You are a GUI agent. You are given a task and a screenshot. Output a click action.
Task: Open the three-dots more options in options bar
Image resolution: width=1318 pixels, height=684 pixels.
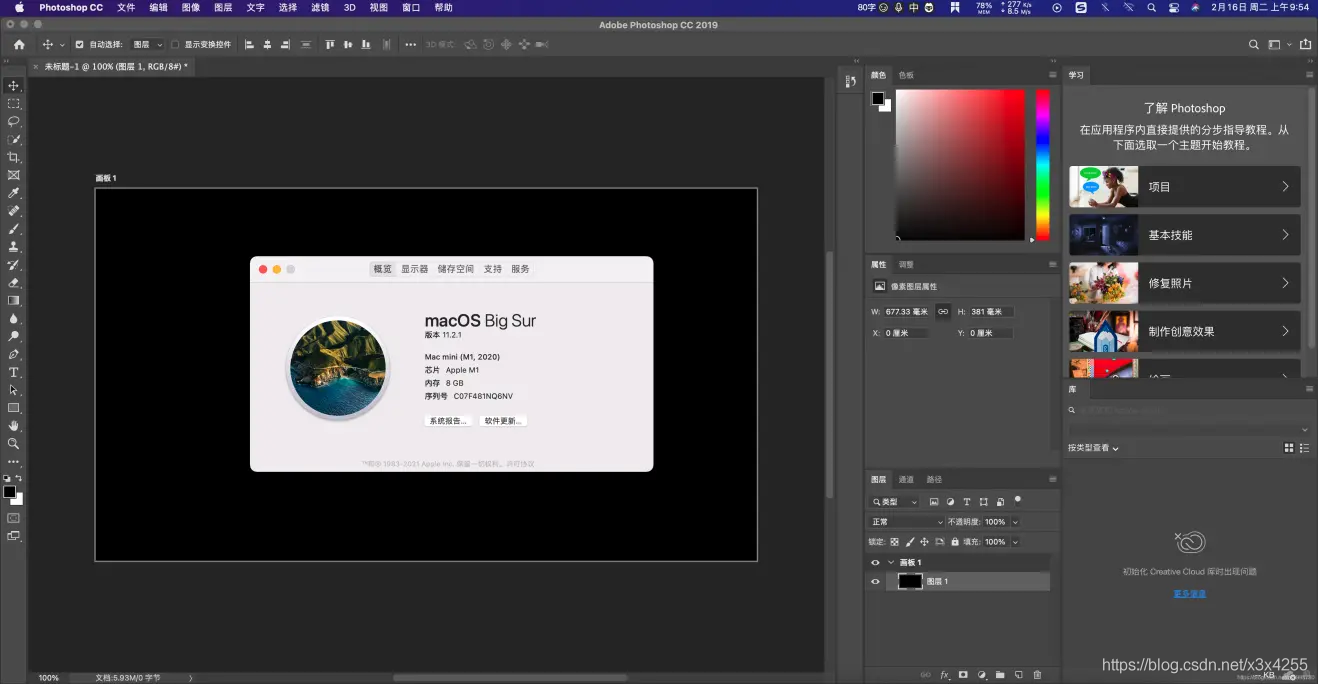(410, 45)
